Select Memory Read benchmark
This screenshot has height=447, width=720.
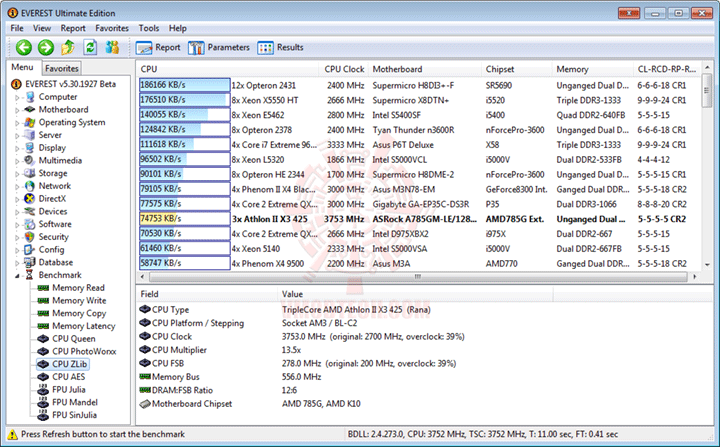(x=79, y=288)
